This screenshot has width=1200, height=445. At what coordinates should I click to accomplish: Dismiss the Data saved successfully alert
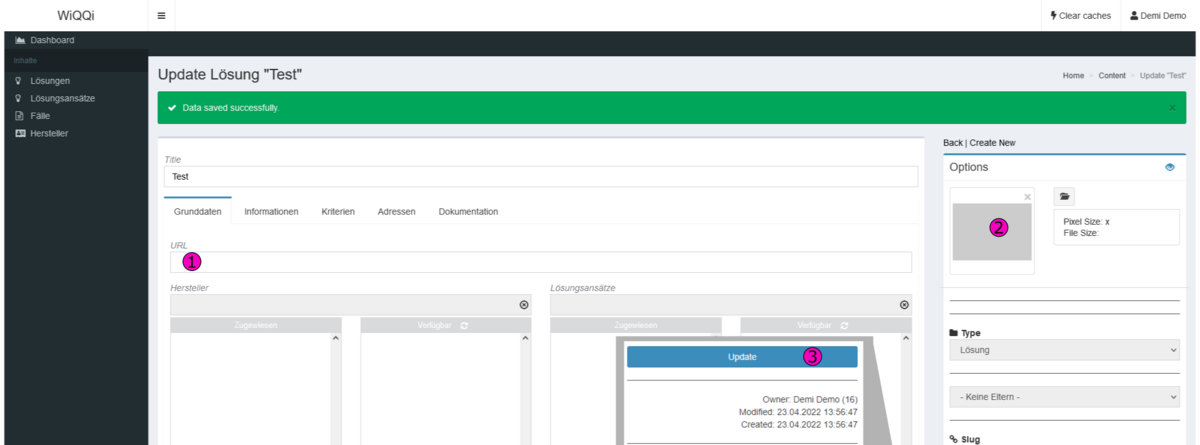(x=1172, y=107)
